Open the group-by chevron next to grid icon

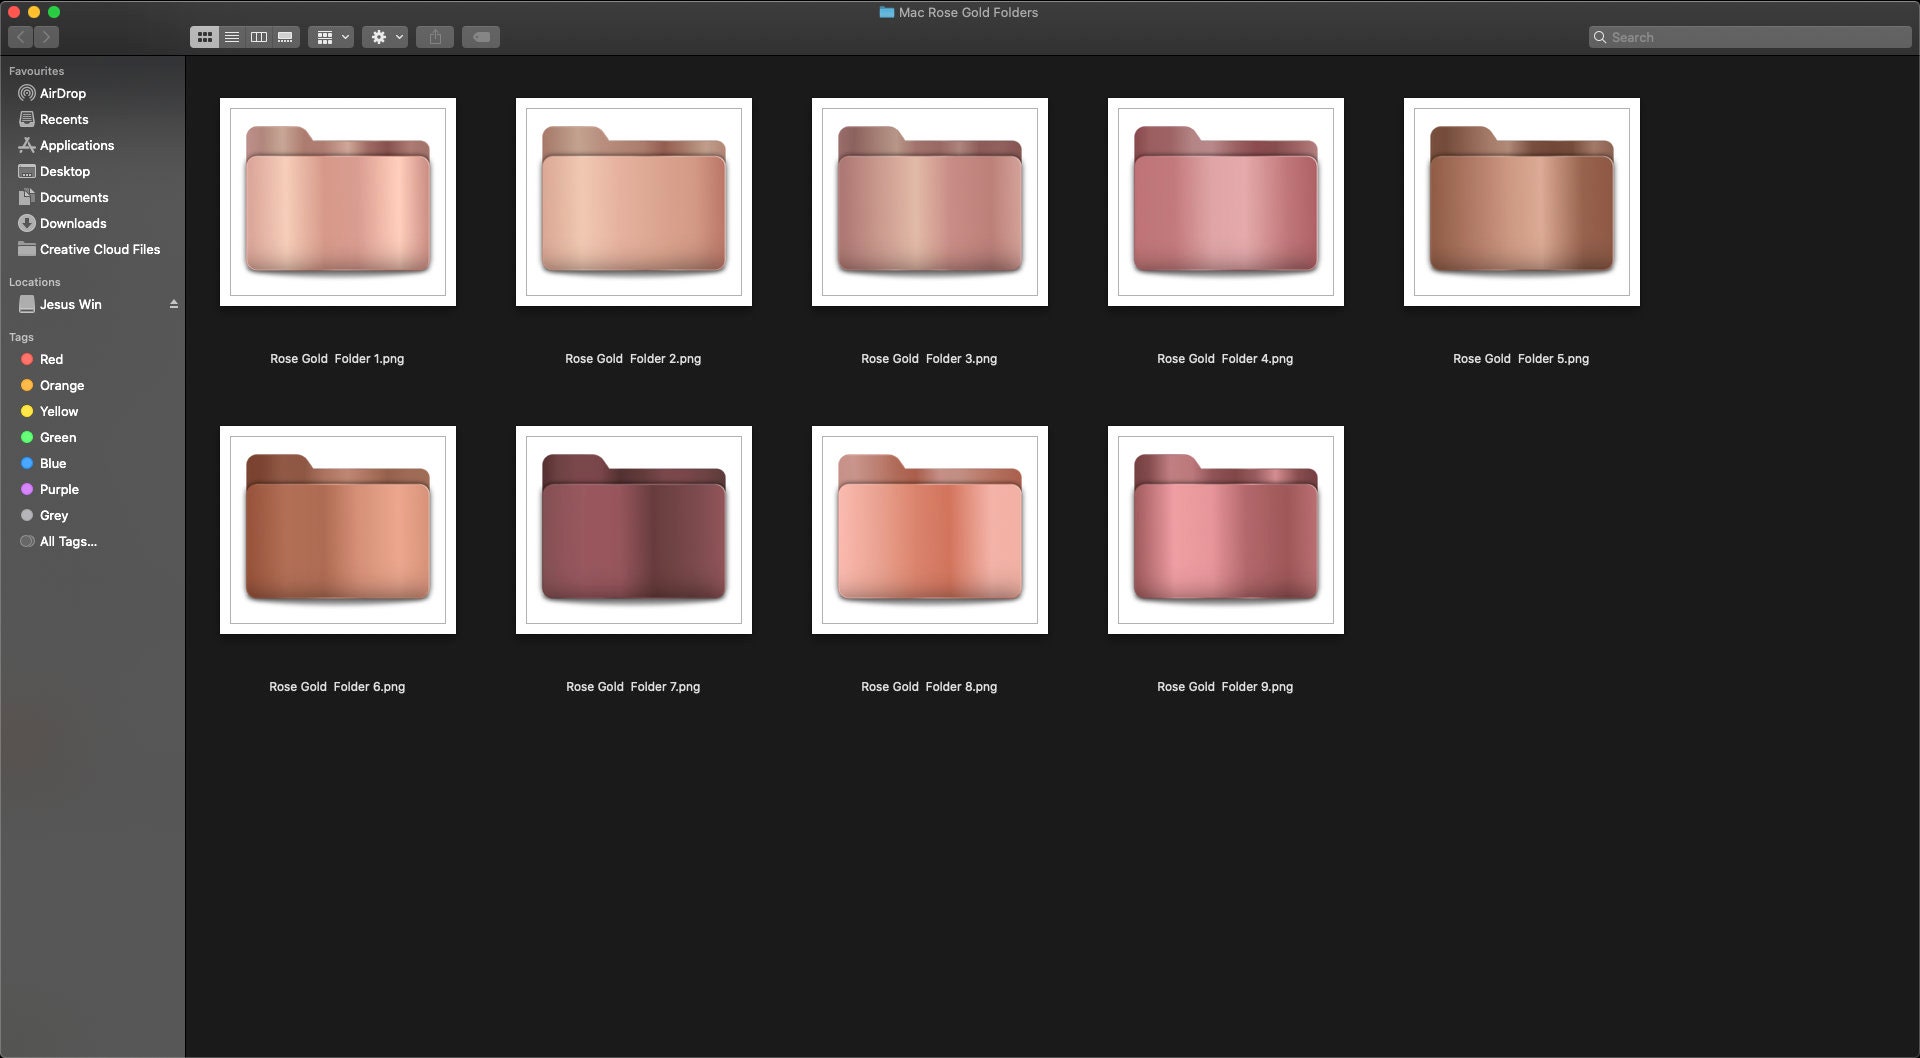pos(346,36)
